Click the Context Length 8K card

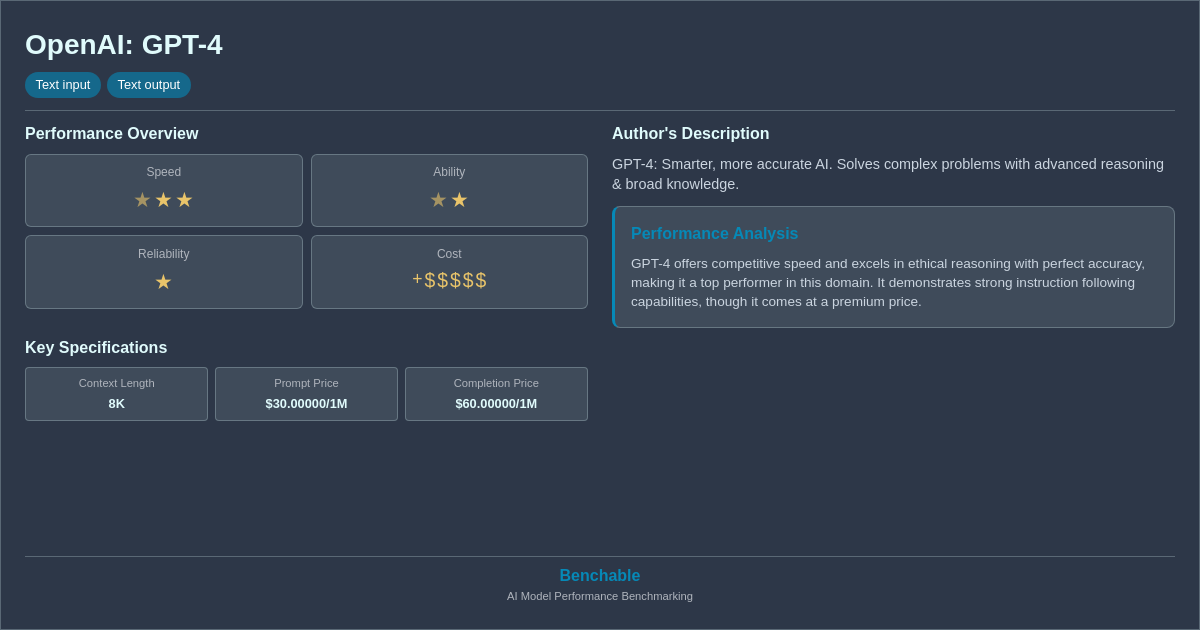116,394
